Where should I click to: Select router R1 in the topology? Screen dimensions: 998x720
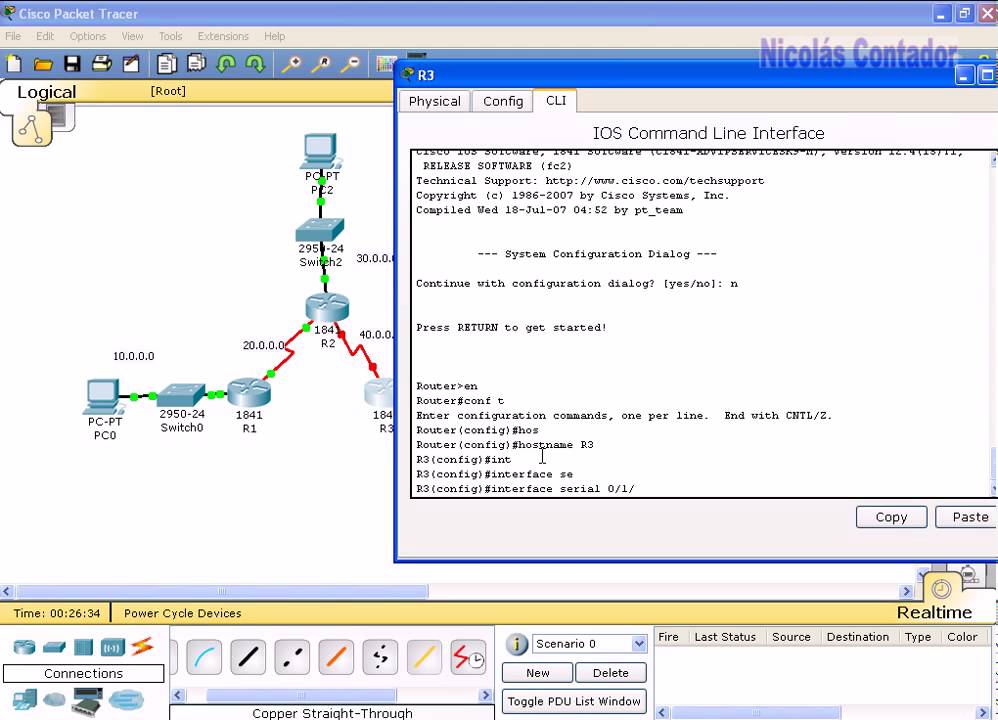point(249,392)
